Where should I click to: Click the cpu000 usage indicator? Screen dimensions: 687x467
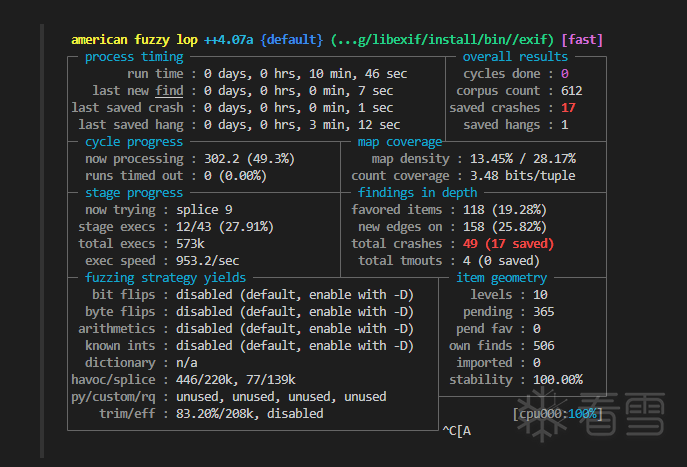click(x=557, y=414)
